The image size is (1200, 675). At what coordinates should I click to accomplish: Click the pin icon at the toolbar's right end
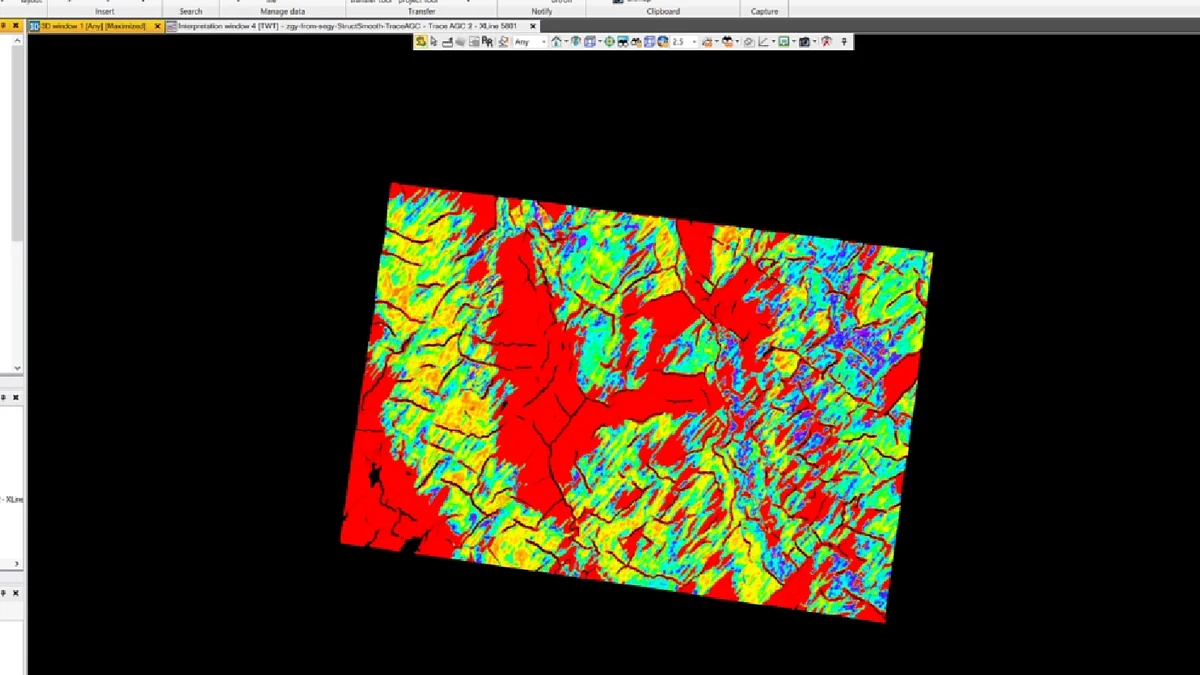(x=846, y=42)
